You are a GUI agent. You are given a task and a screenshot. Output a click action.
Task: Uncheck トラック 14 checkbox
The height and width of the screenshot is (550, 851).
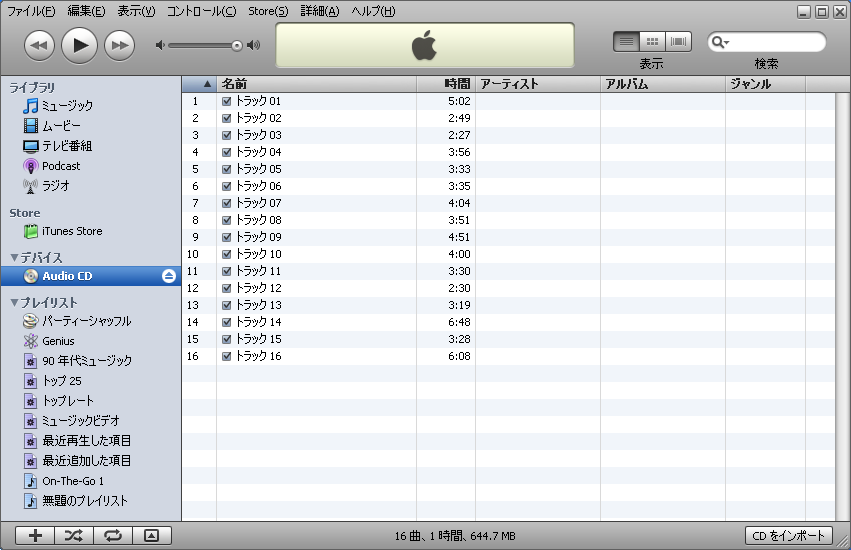coord(227,322)
